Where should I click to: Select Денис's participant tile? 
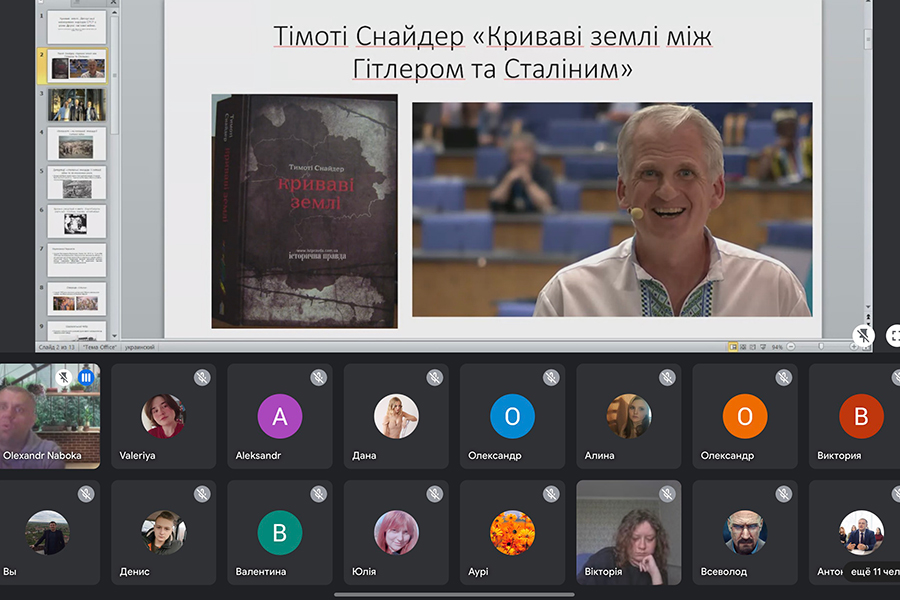(164, 532)
